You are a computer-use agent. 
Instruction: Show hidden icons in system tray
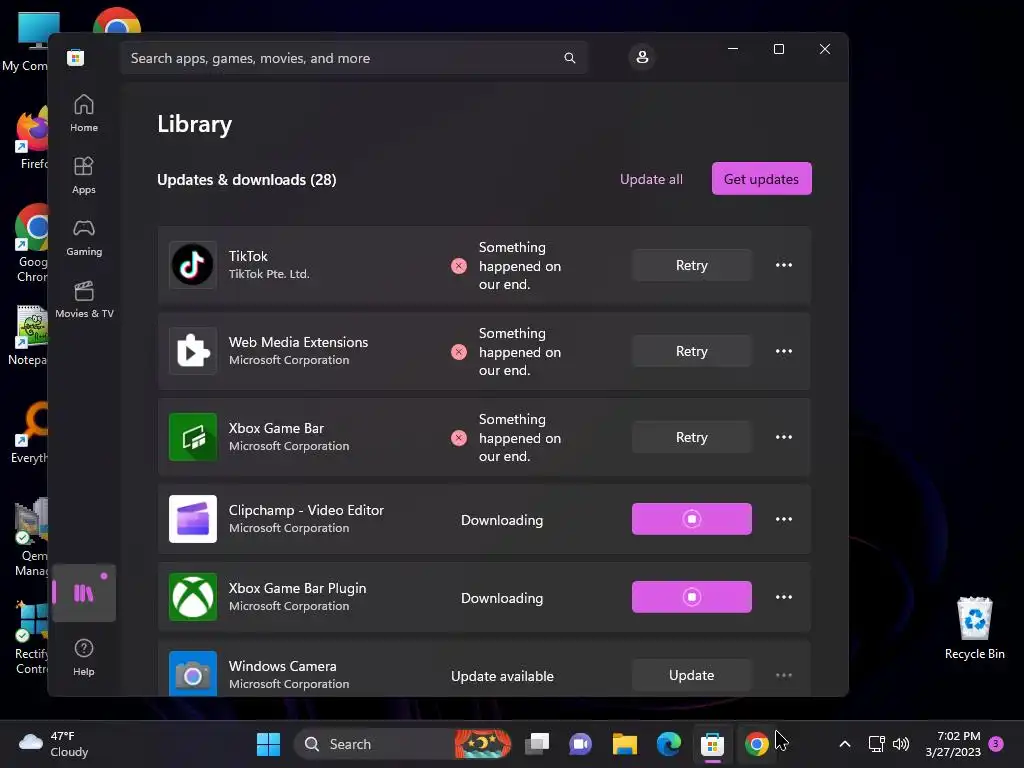pos(844,744)
